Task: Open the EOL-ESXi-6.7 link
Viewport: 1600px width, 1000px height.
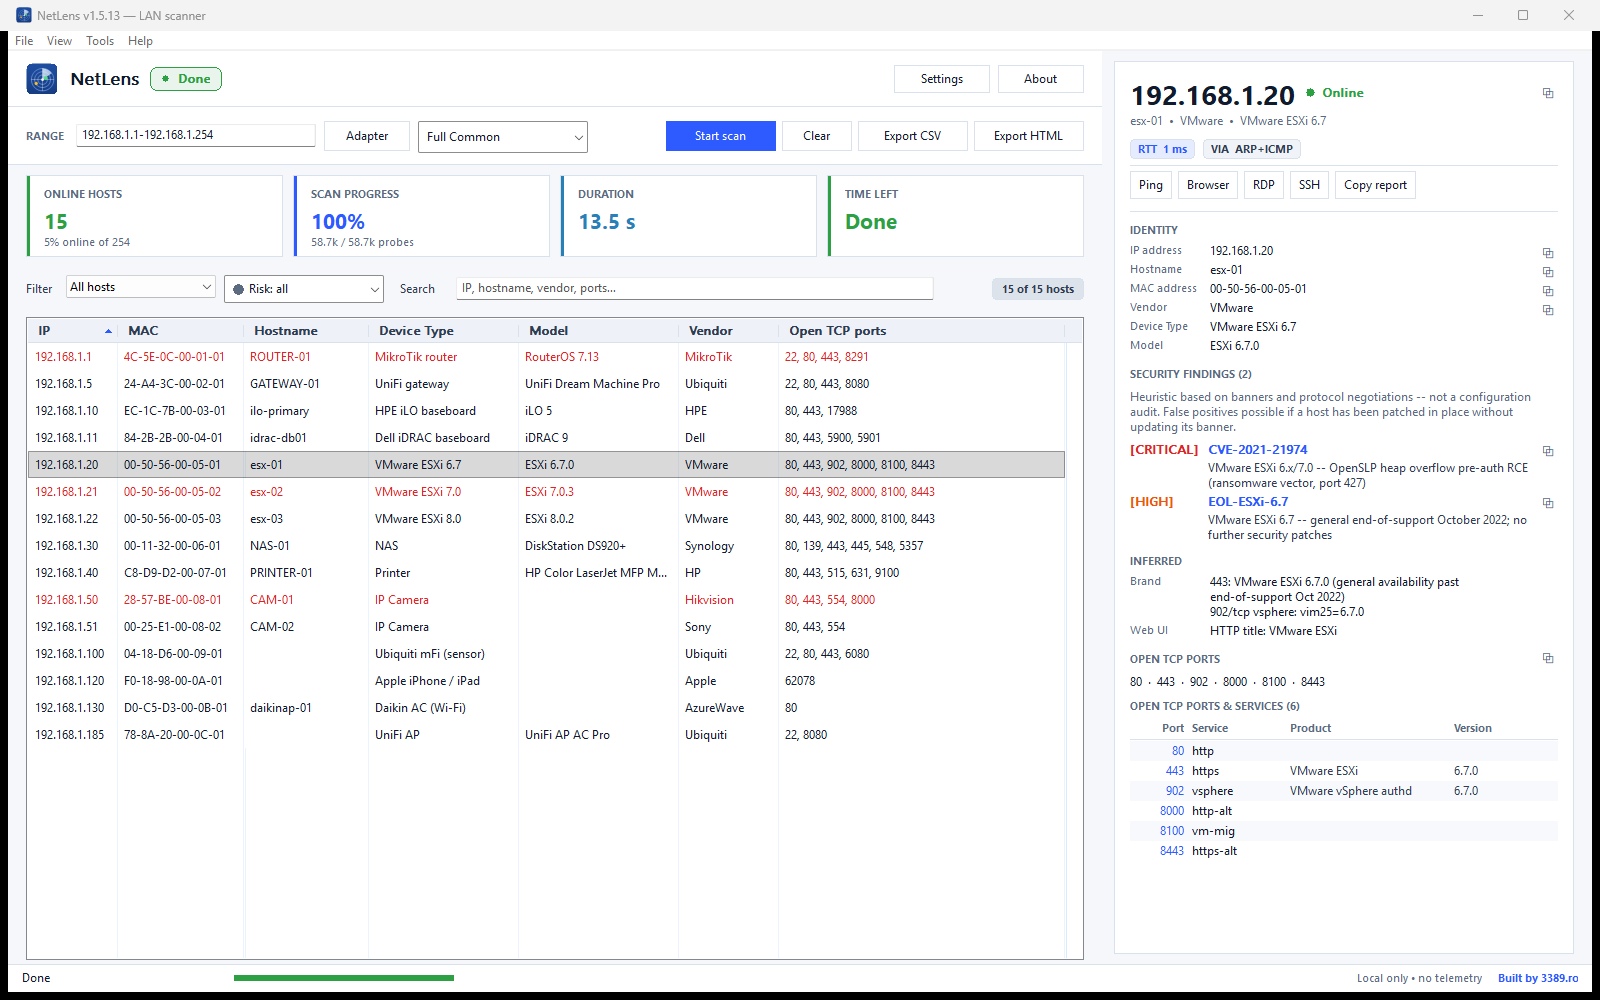Action: coord(1248,502)
